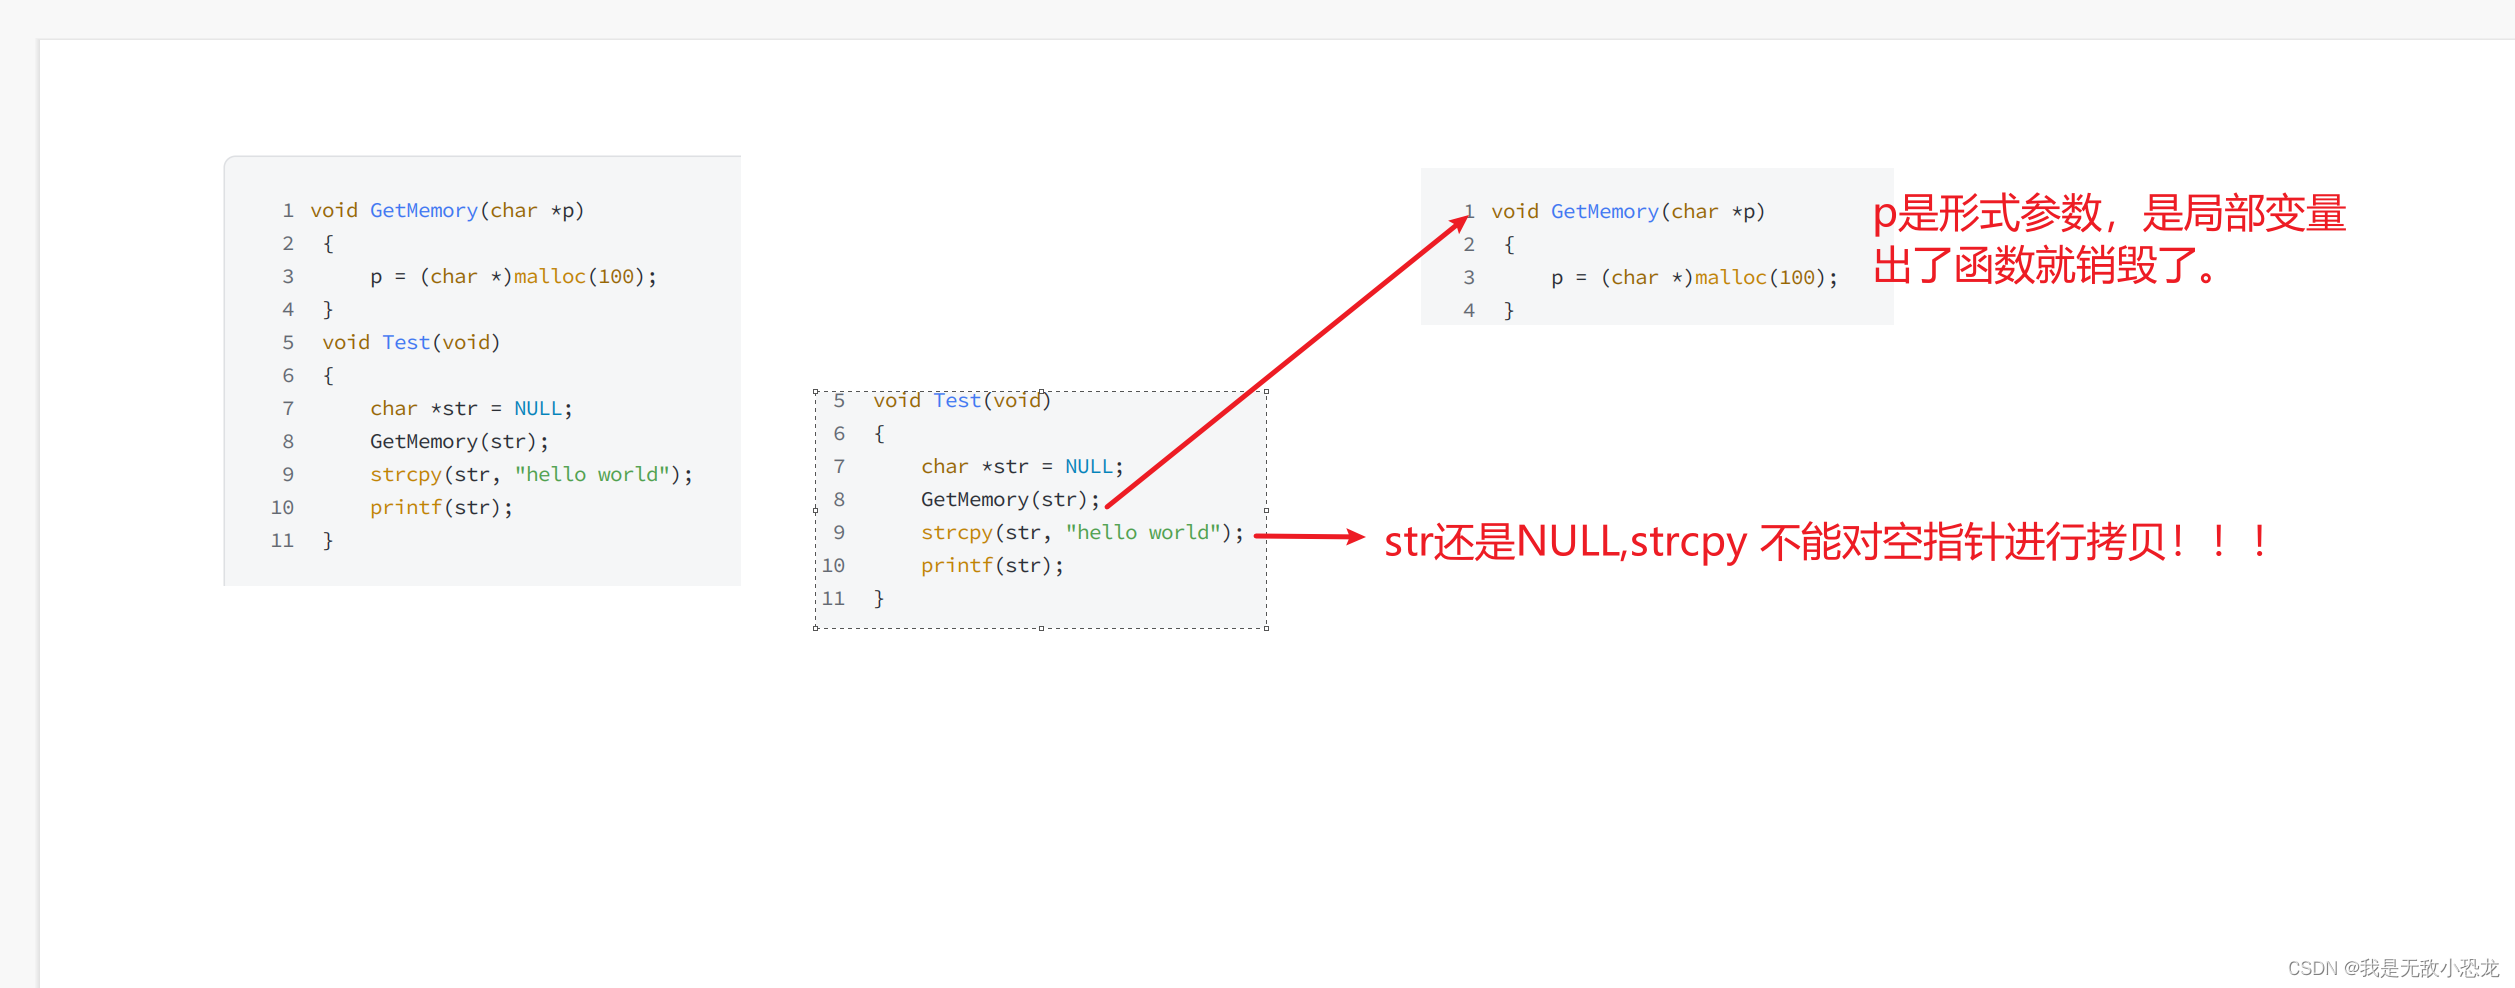Click 'char *str = NULL;' in the selected middle snippet

click(1022, 466)
